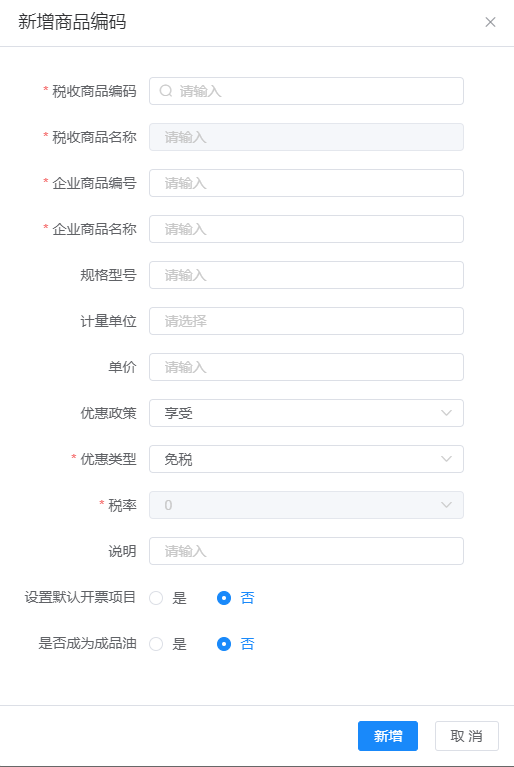Select 是 for 设置默认开票项目
Screen dimensions: 514x767
[x=156, y=598]
